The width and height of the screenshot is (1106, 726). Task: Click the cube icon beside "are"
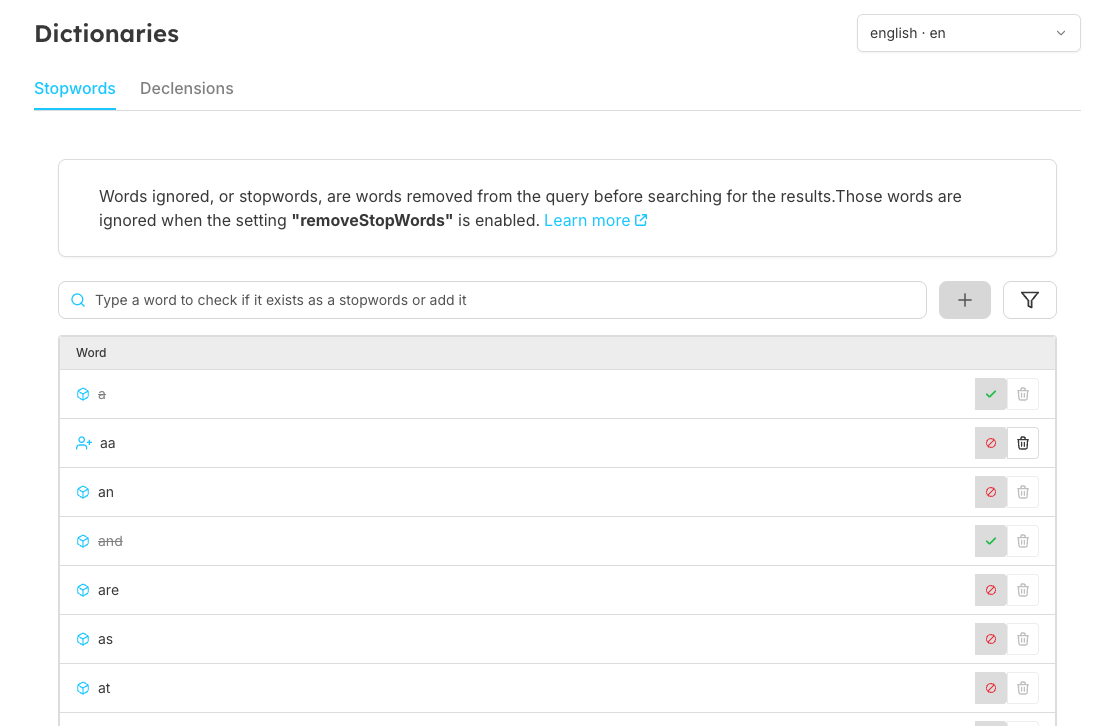pos(83,590)
